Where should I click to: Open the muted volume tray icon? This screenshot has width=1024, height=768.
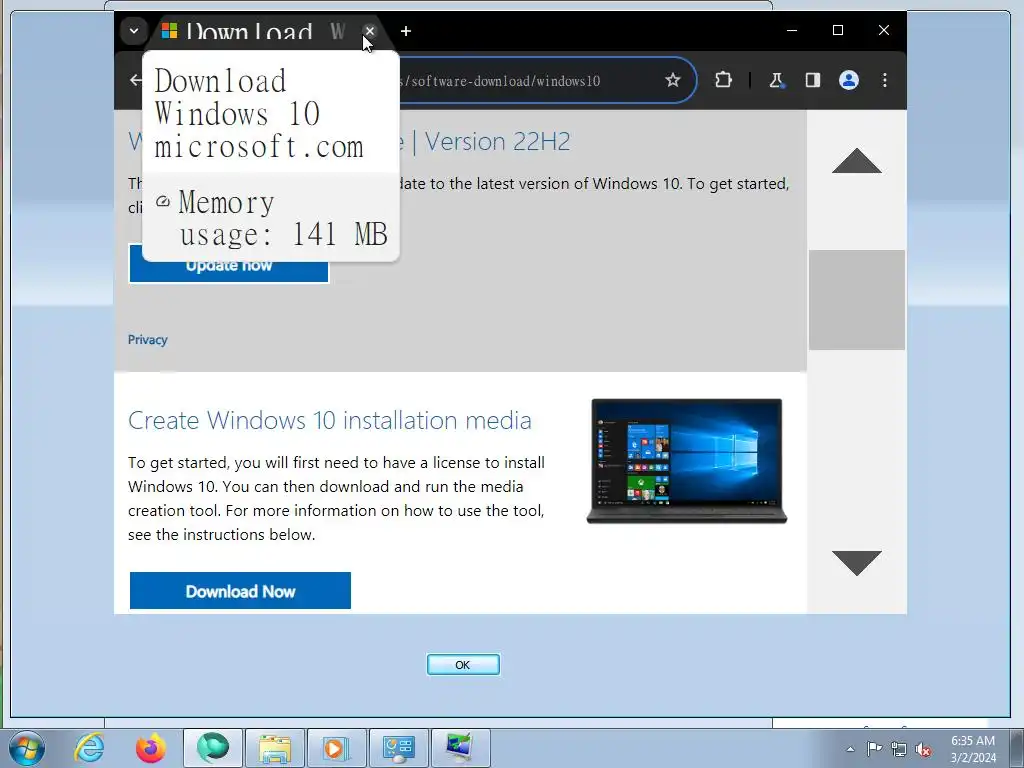coord(923,749)
